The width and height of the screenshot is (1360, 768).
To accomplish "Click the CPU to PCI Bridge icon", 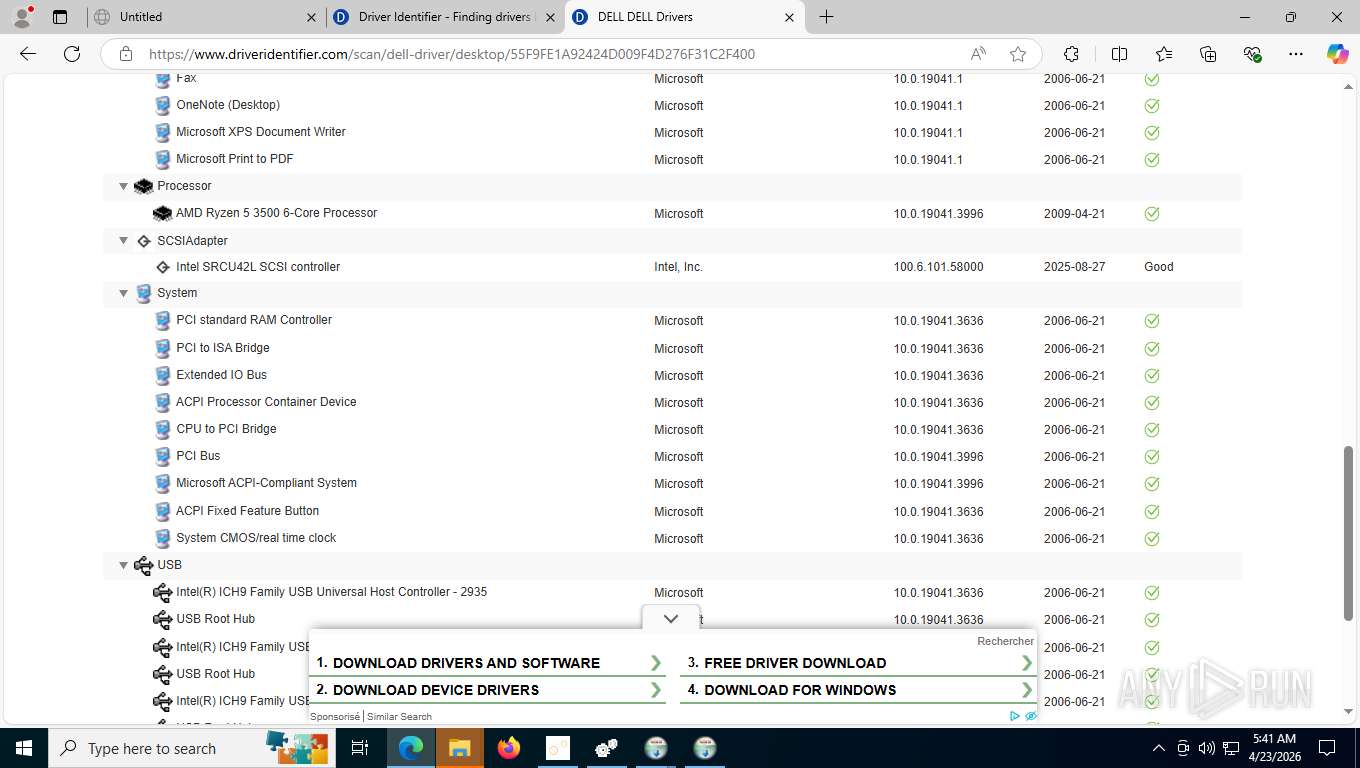I will coord(163,429).
